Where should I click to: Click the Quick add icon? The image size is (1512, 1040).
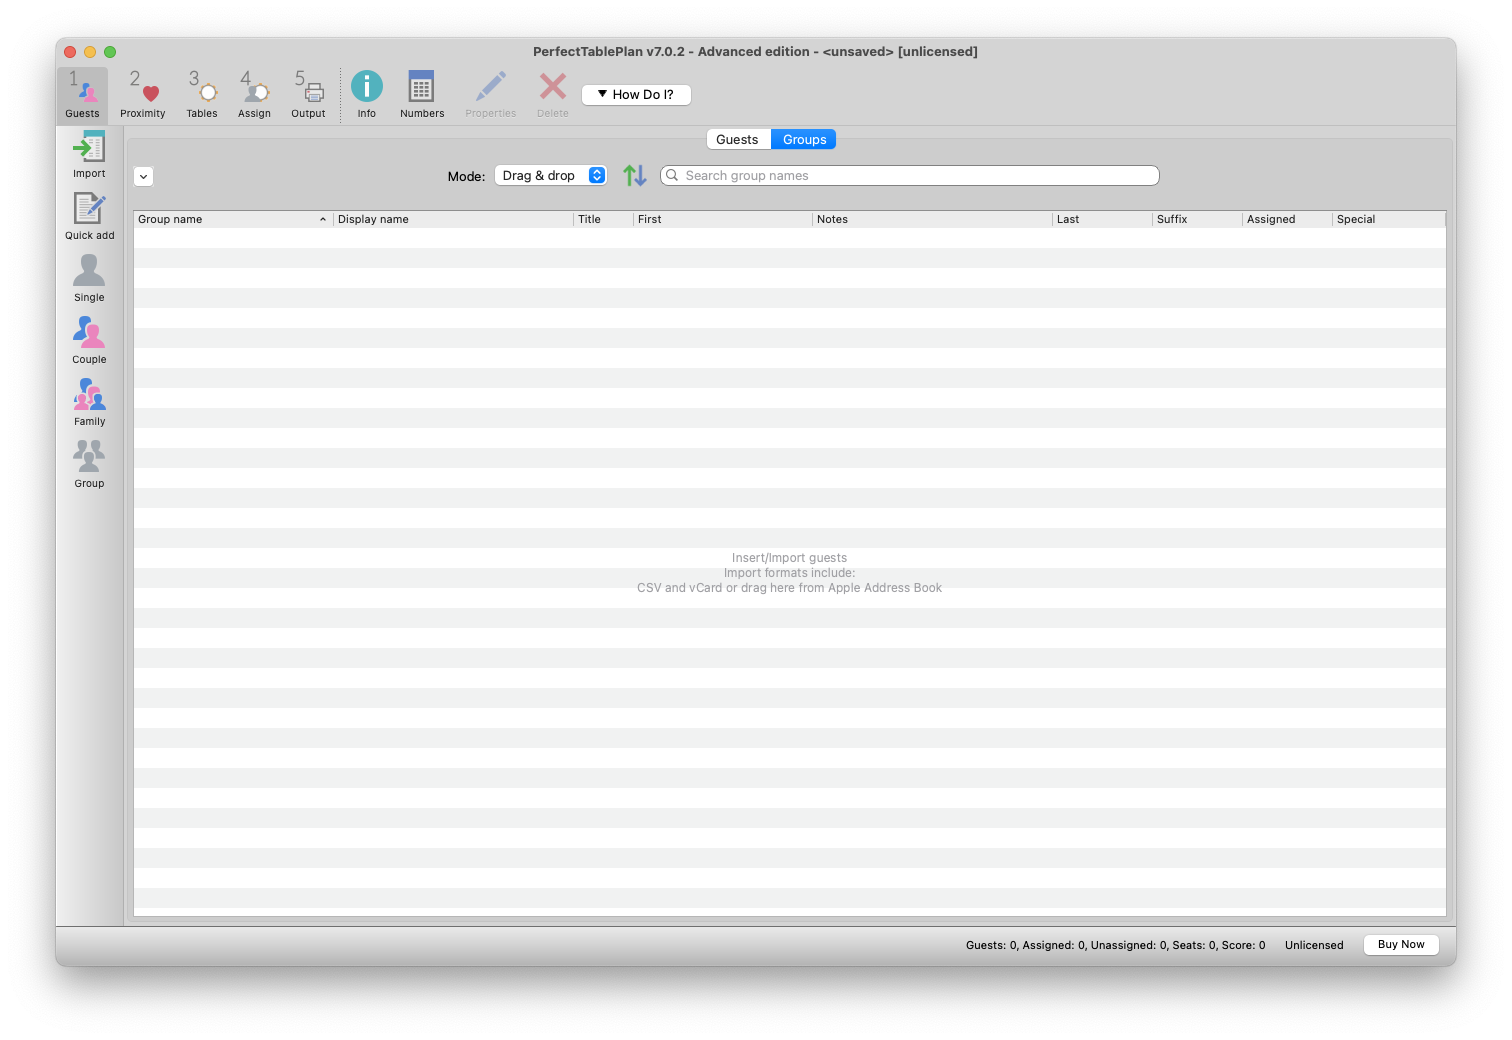(89, 216)
